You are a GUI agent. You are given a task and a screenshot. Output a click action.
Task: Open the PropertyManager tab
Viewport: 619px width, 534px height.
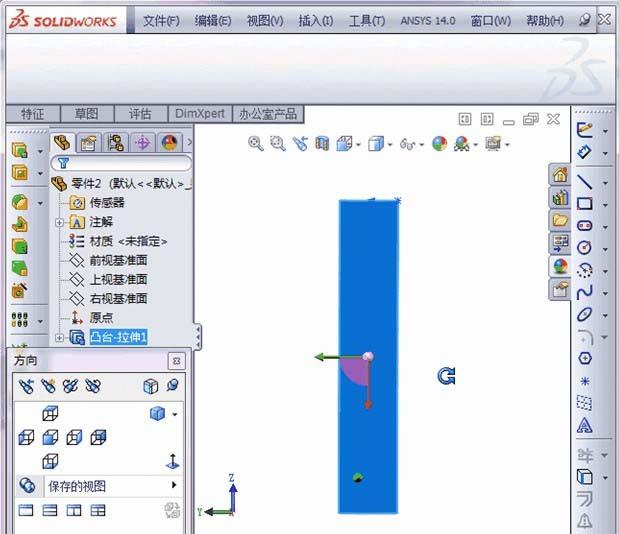pyautogui.click(x=88, y=143)
